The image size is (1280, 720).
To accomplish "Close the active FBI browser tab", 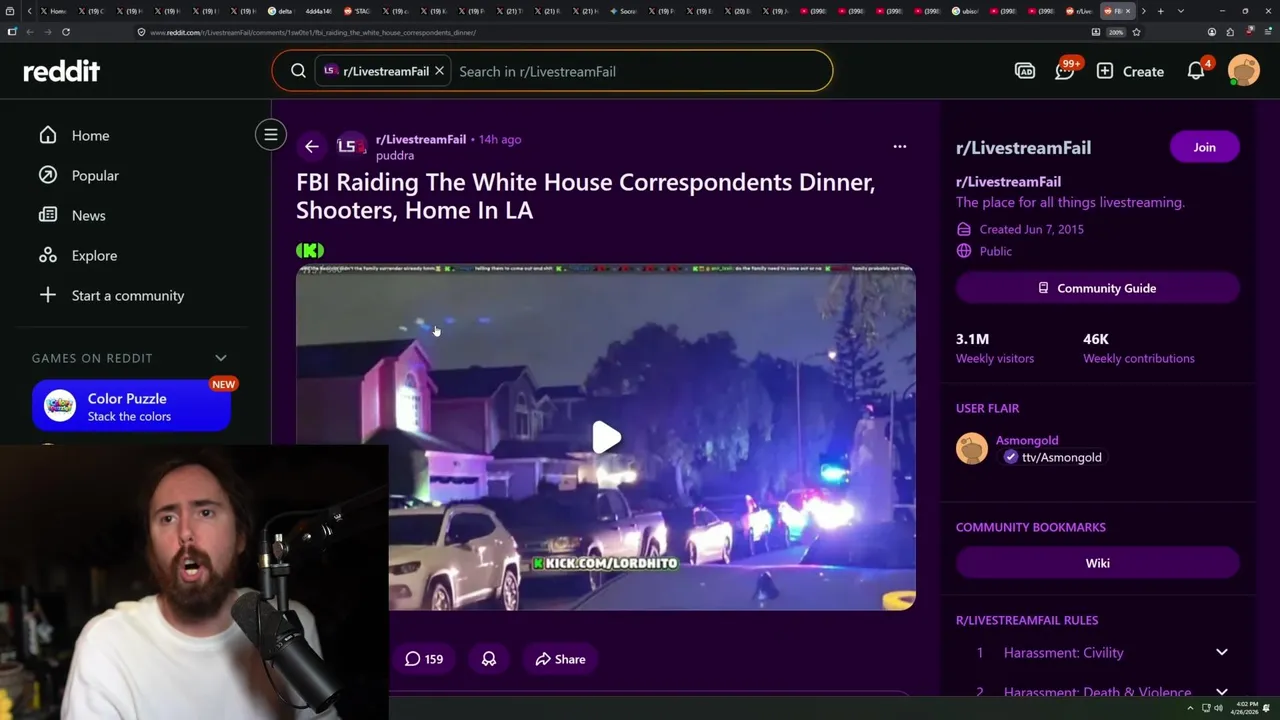I will click(1129, 11).
